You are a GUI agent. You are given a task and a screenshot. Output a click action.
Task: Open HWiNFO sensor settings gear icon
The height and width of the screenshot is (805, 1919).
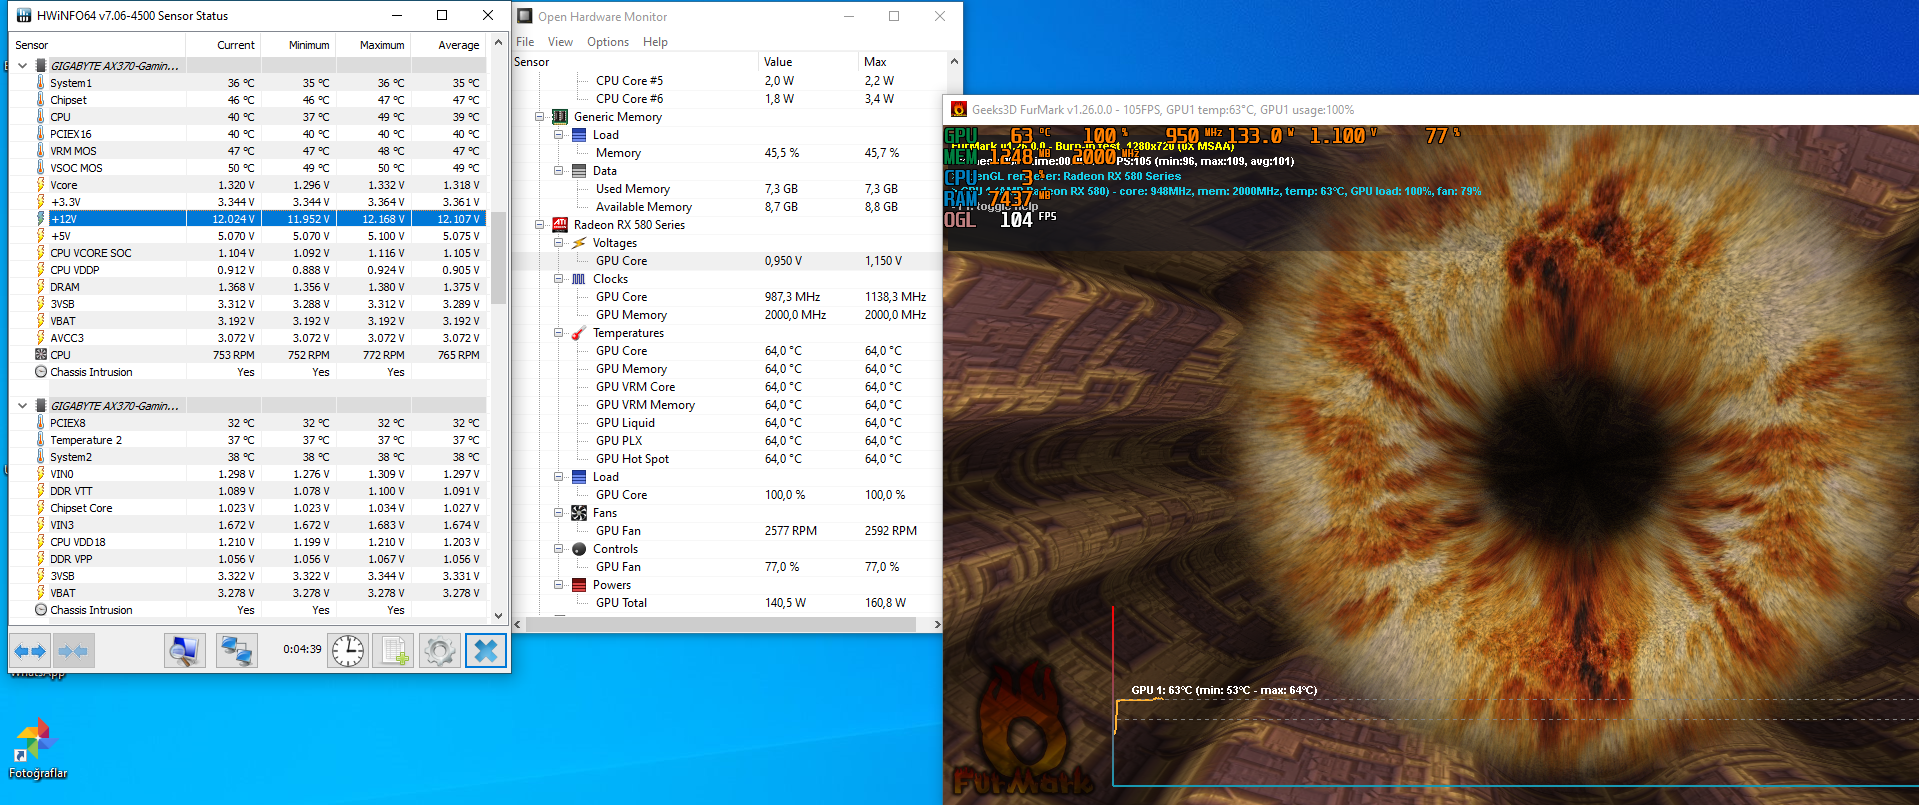tap(439, 651)
